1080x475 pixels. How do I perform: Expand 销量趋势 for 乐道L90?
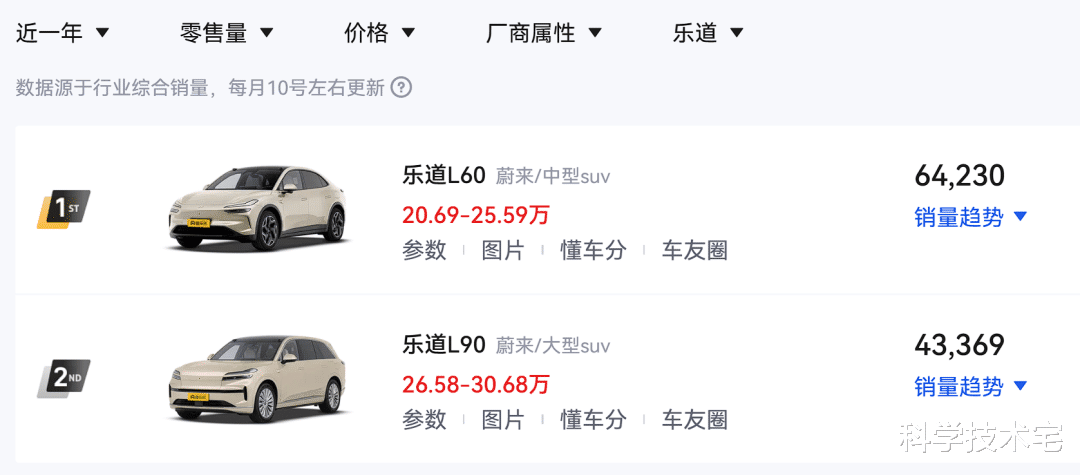[970, 386]
